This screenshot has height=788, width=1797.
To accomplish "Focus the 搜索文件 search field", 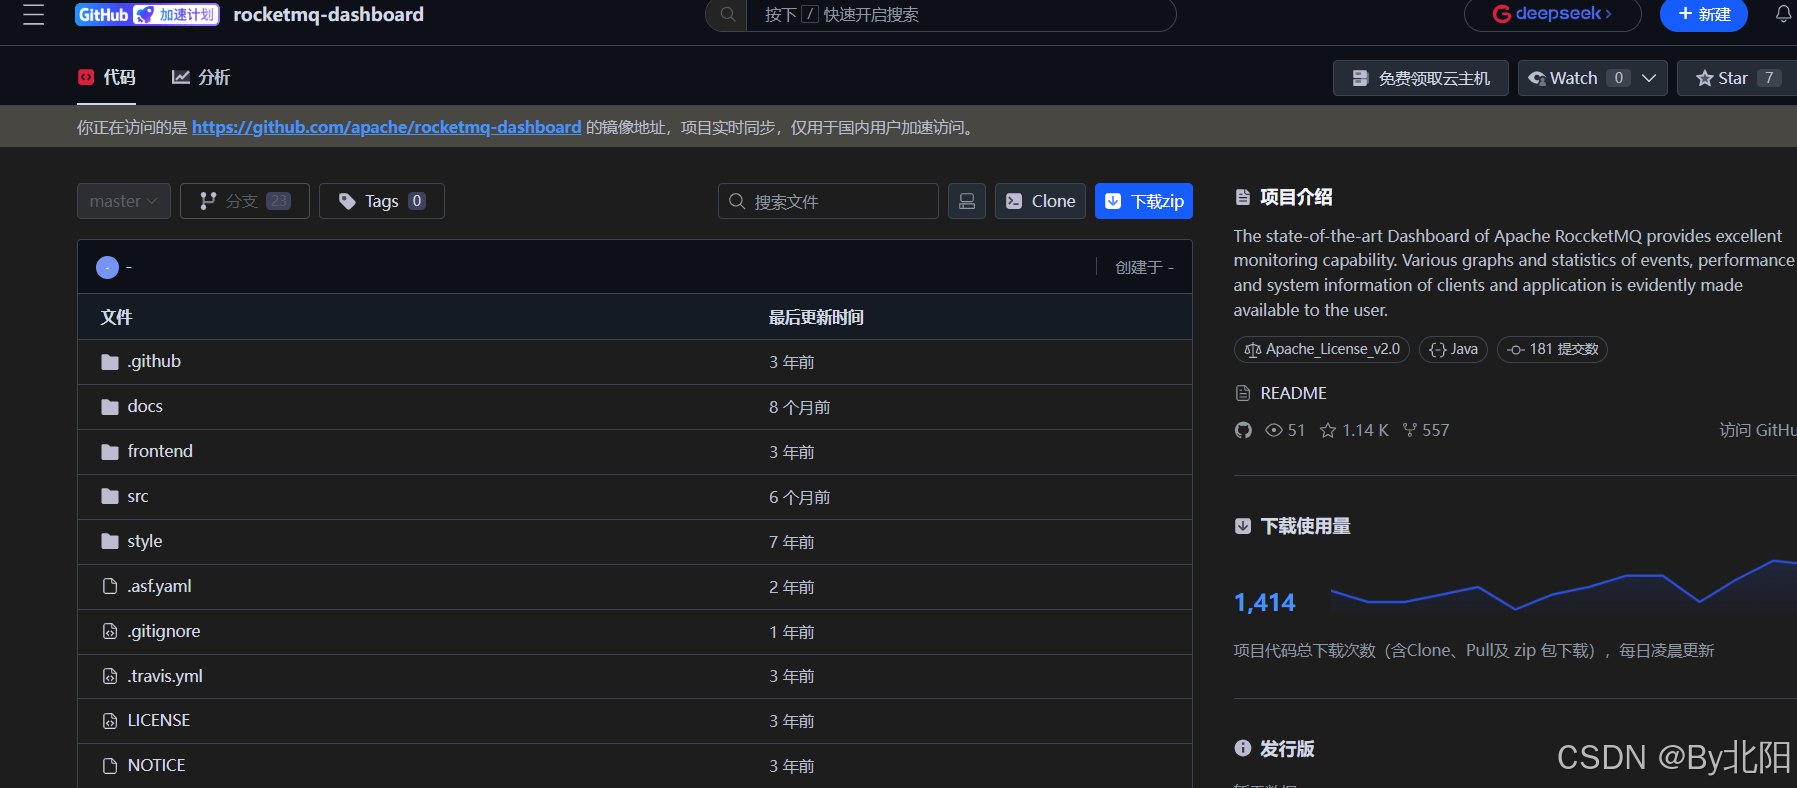I will click(828, 201).
